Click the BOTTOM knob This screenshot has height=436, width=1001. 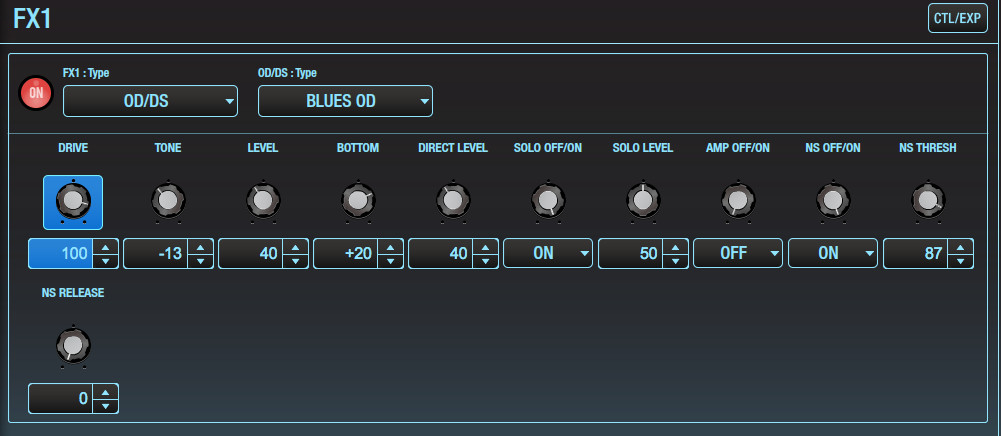[358, 201]
